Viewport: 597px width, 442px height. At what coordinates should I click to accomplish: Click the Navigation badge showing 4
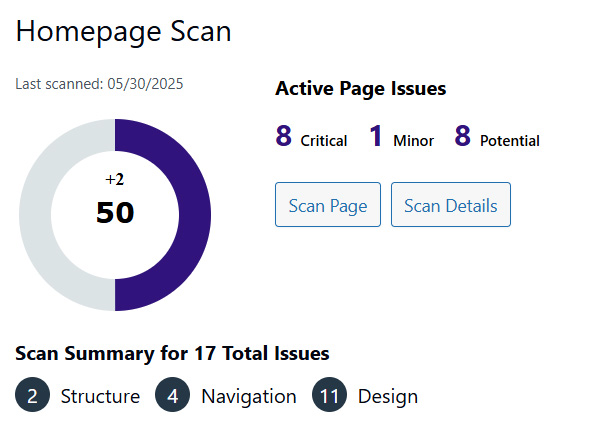[x=172, y=395]
